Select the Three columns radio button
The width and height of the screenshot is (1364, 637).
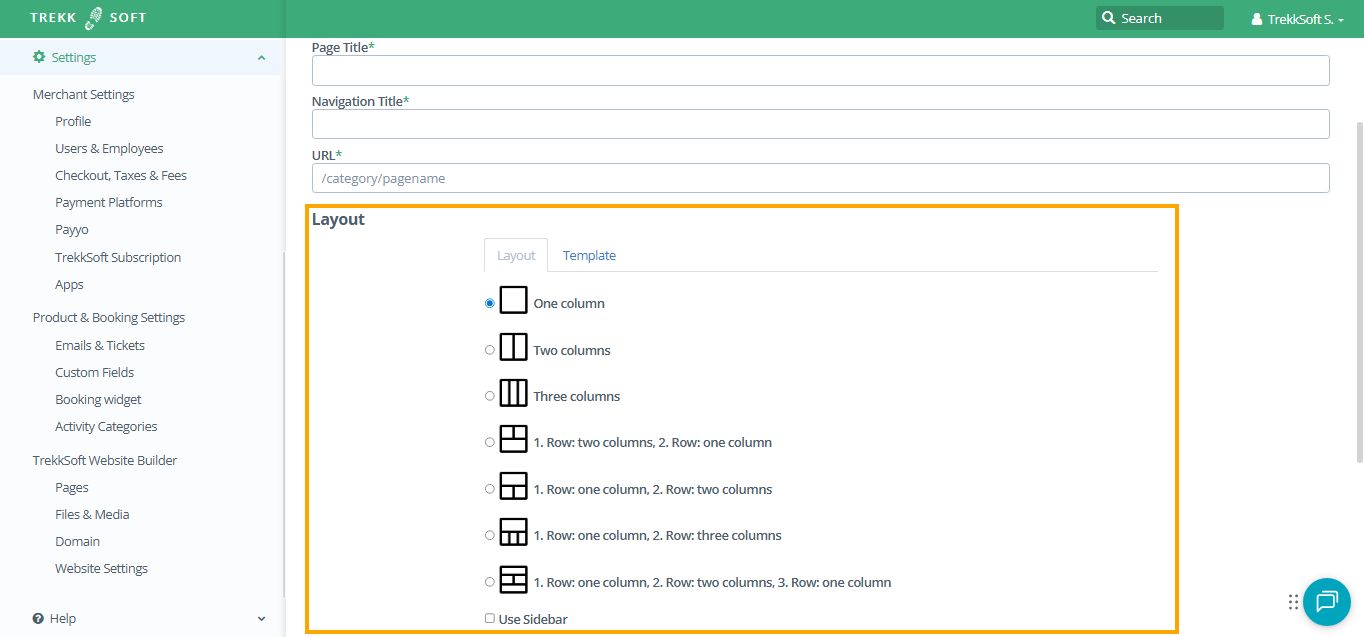(x=490, y=396)
